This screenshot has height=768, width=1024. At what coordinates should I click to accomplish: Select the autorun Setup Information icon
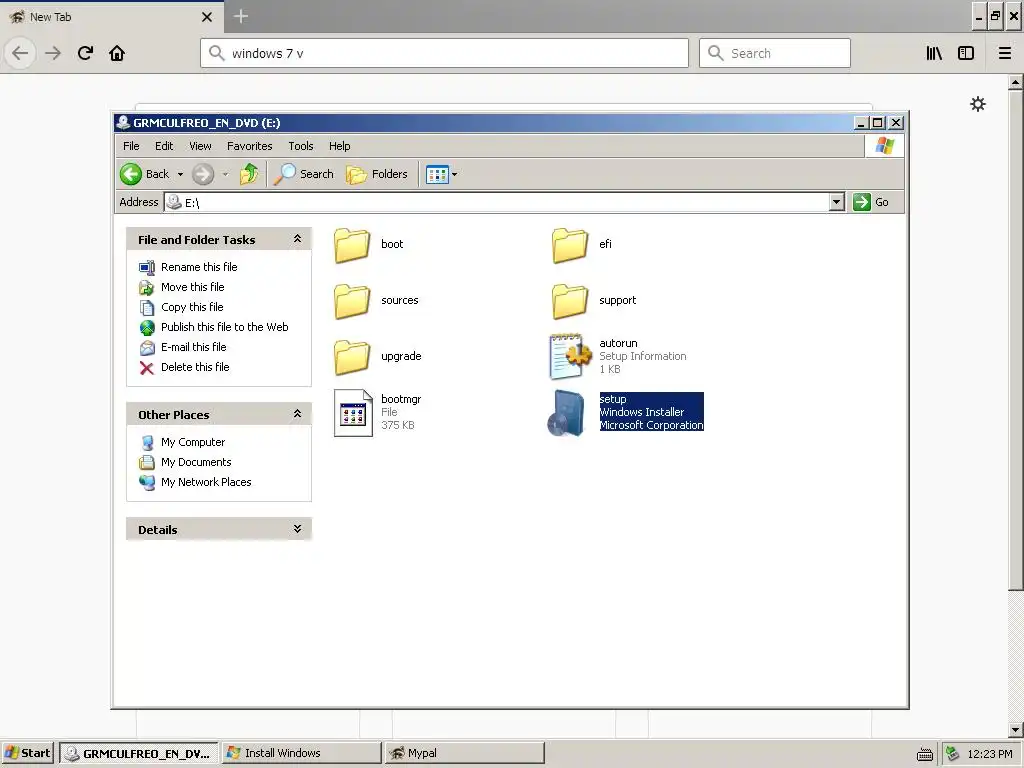tap(569, 356)
